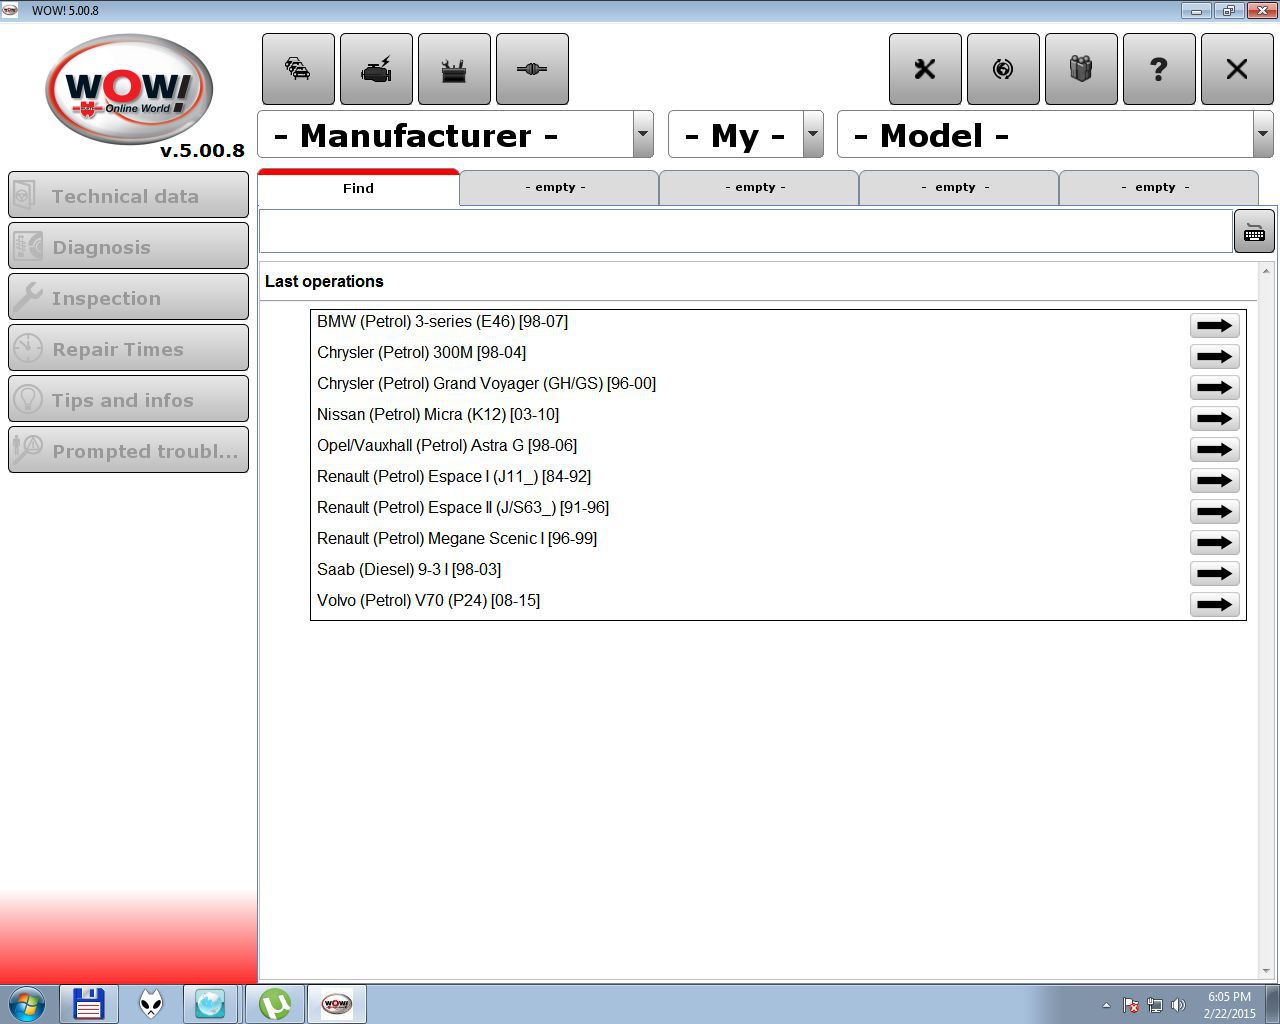The image size is (1280, 1024).
Task: Open Renault Megane Scenic I arrow button
Action: pyautogui.click(x=1215, y=542)
